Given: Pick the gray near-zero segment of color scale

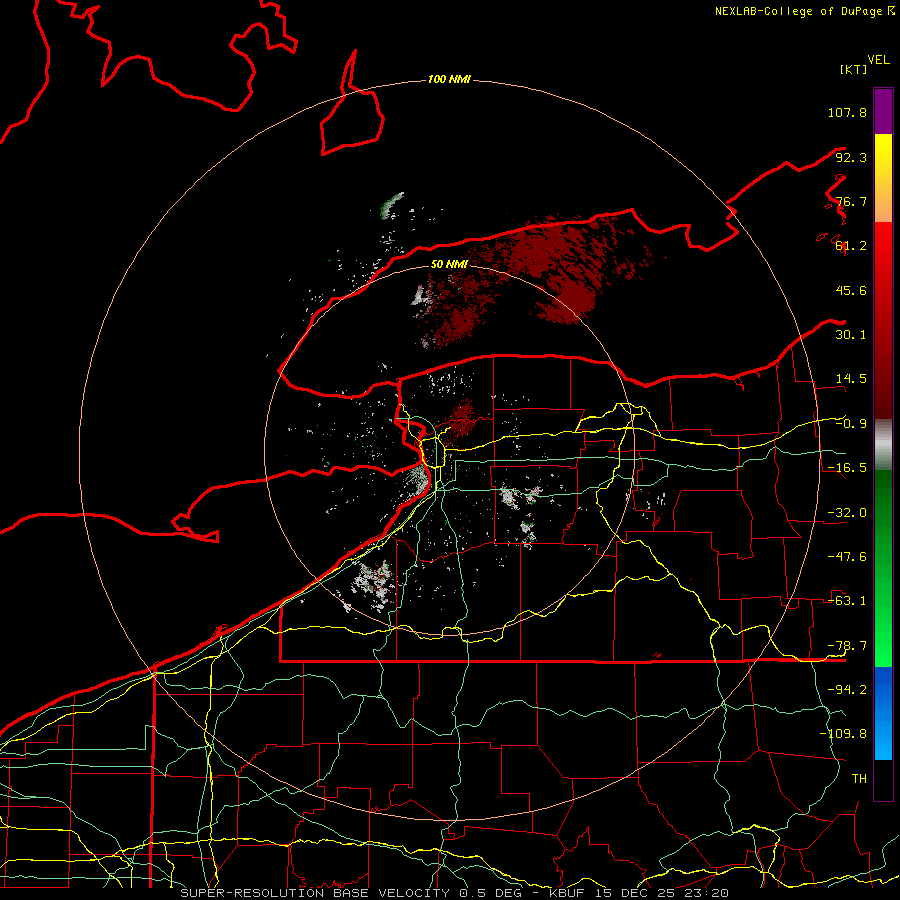Looking at the screenshot, I should [883, 445].
